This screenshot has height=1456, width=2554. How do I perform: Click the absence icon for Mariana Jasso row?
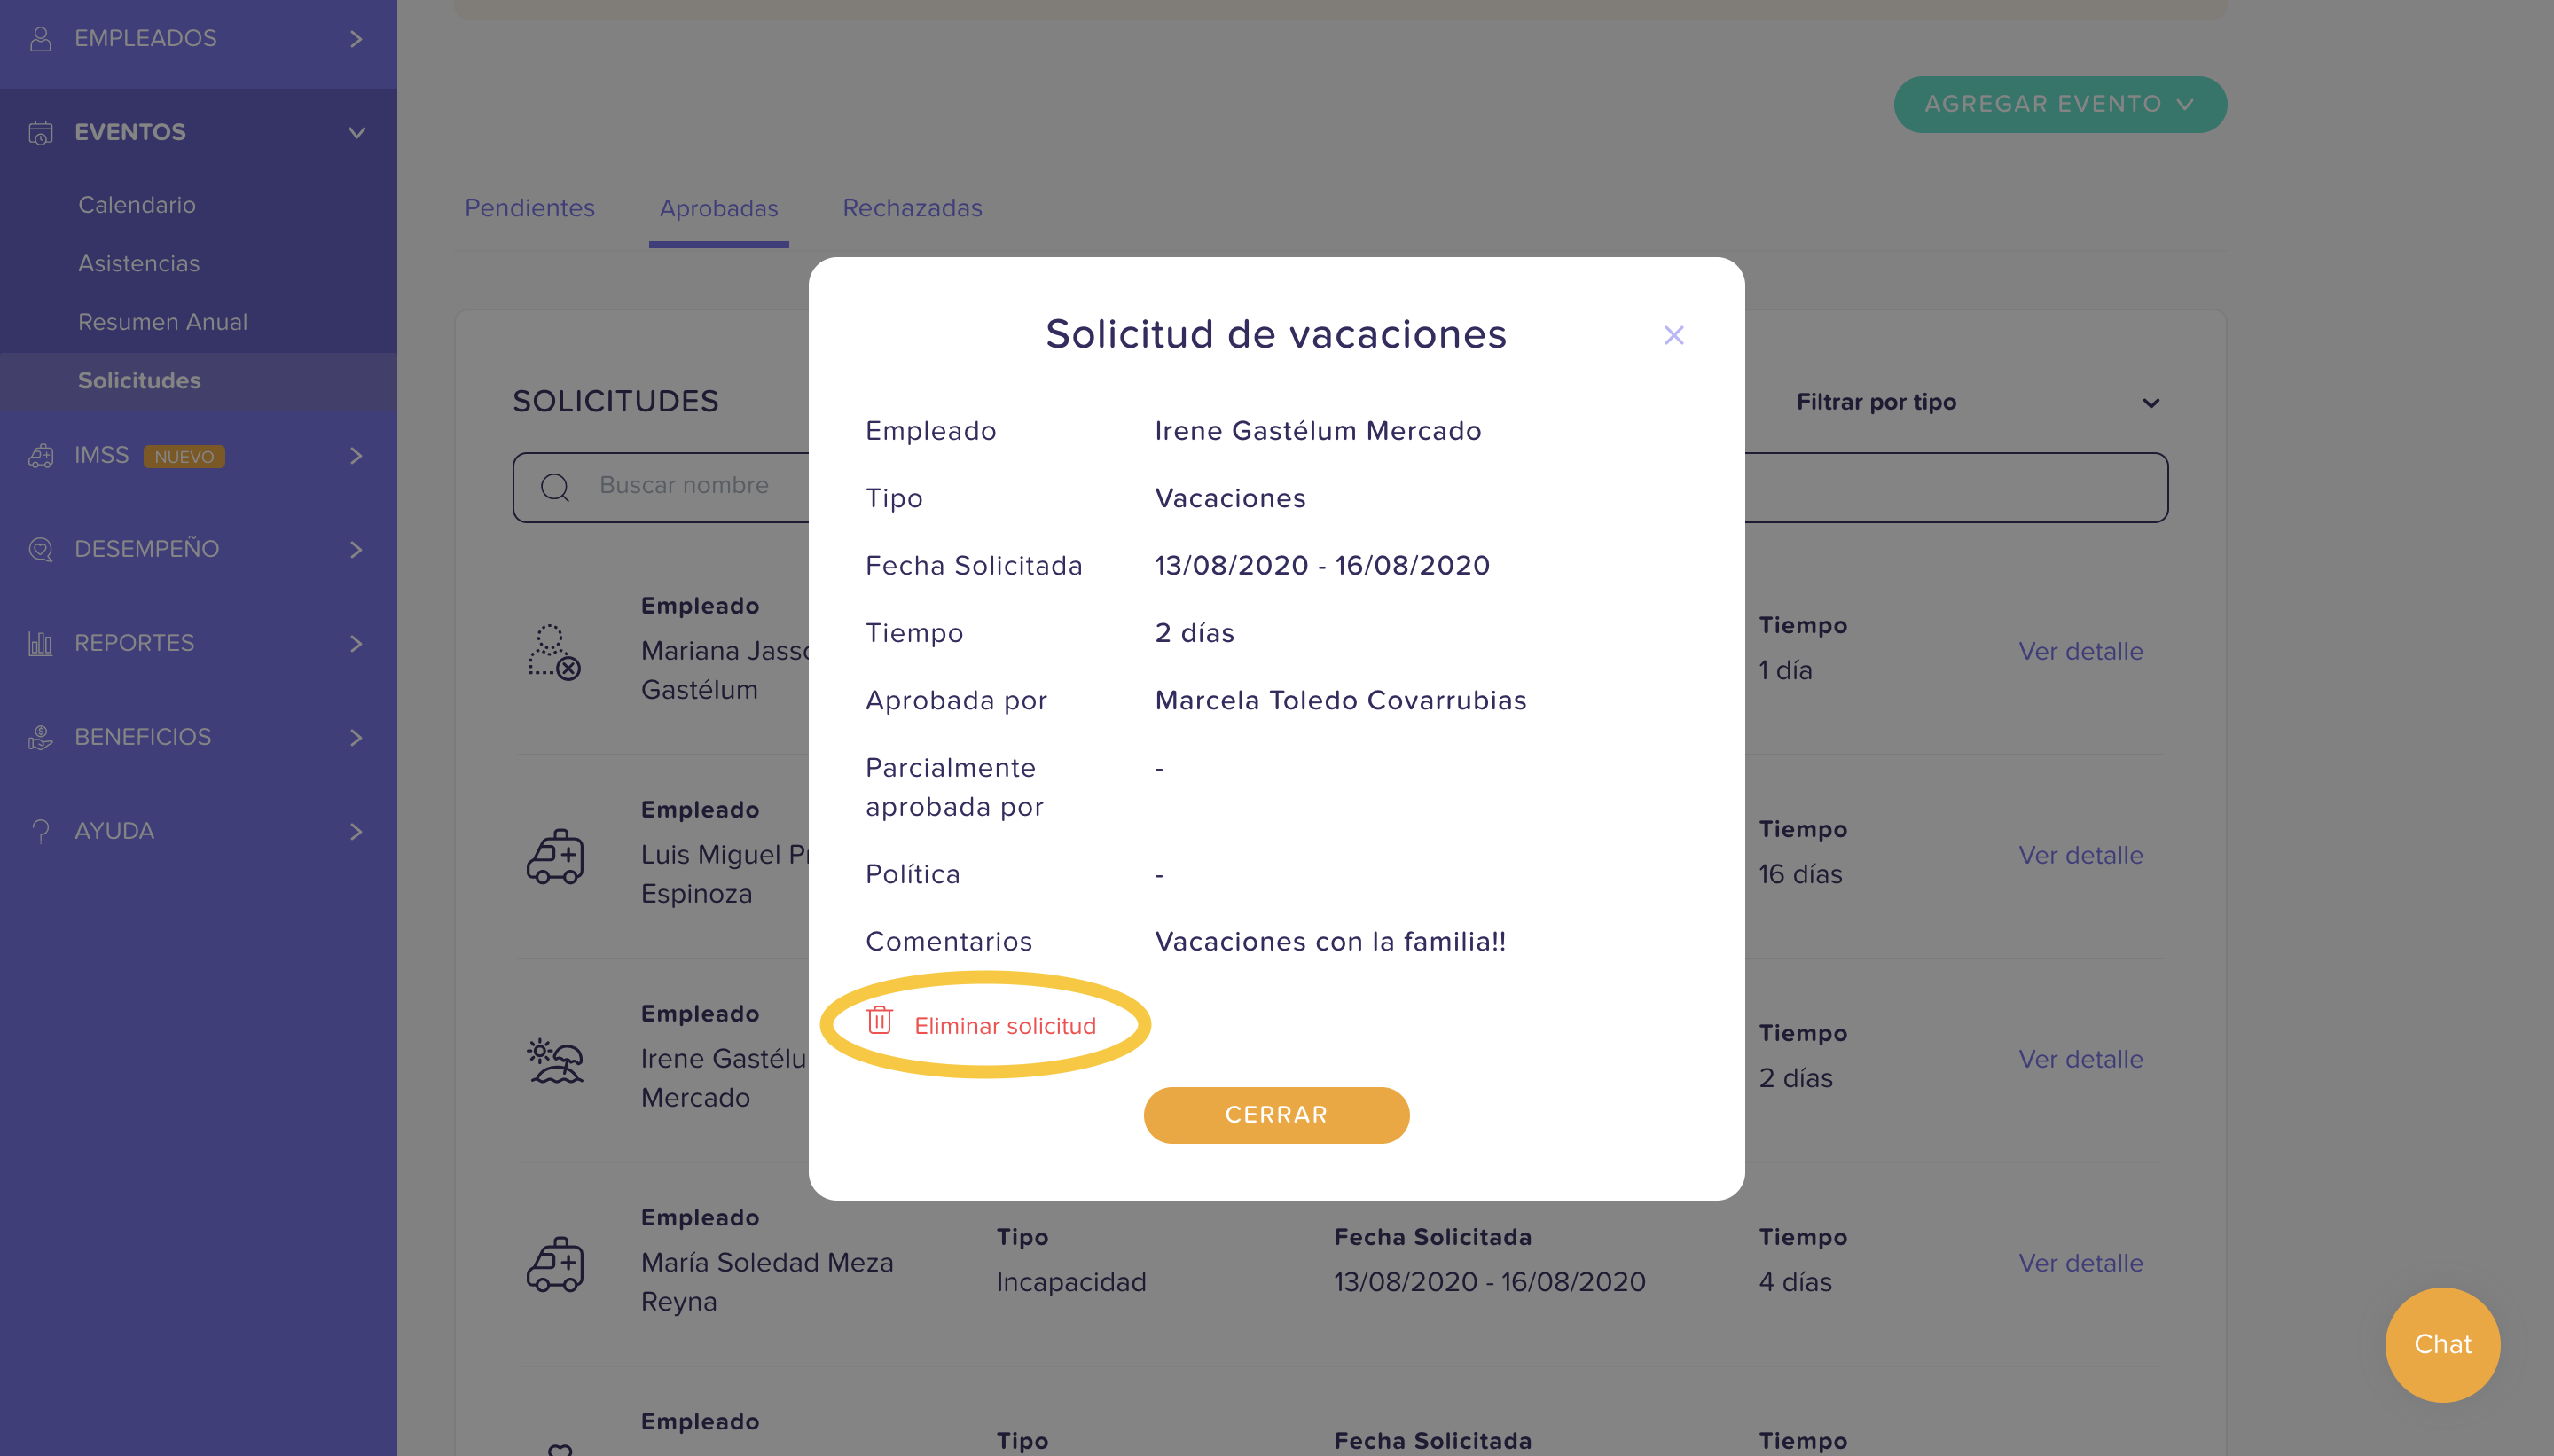554,652
